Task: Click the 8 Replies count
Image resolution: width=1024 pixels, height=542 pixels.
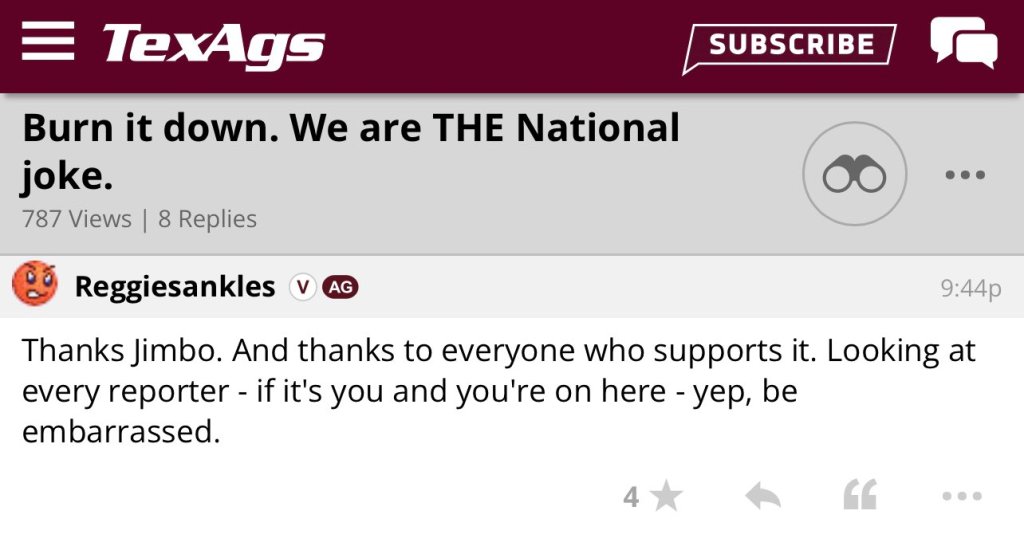Action: [207, 219]
